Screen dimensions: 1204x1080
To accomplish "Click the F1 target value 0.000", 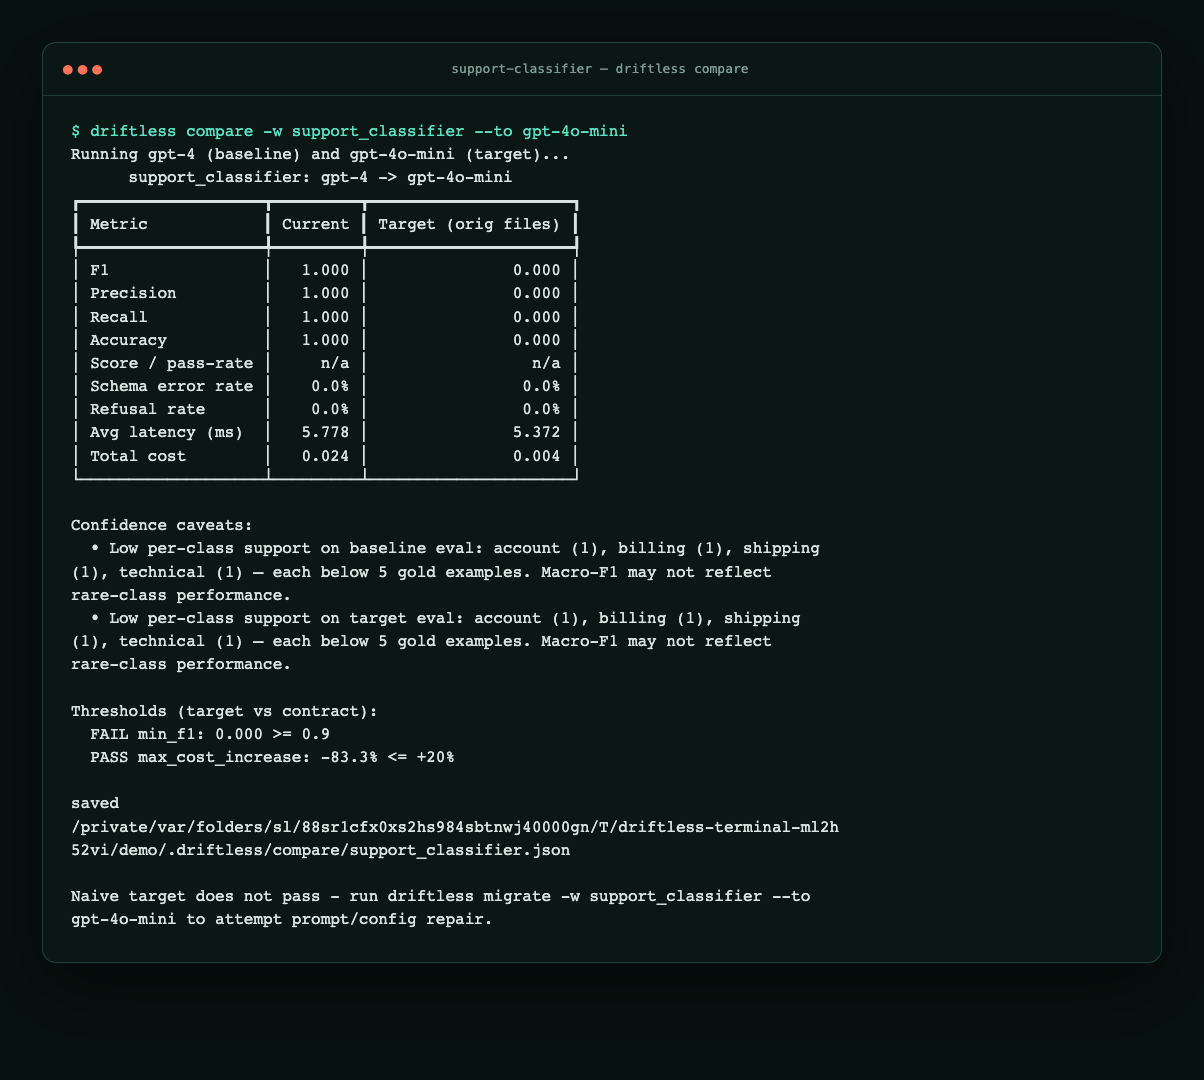I will pyautogui.click(x=537, y=270).
